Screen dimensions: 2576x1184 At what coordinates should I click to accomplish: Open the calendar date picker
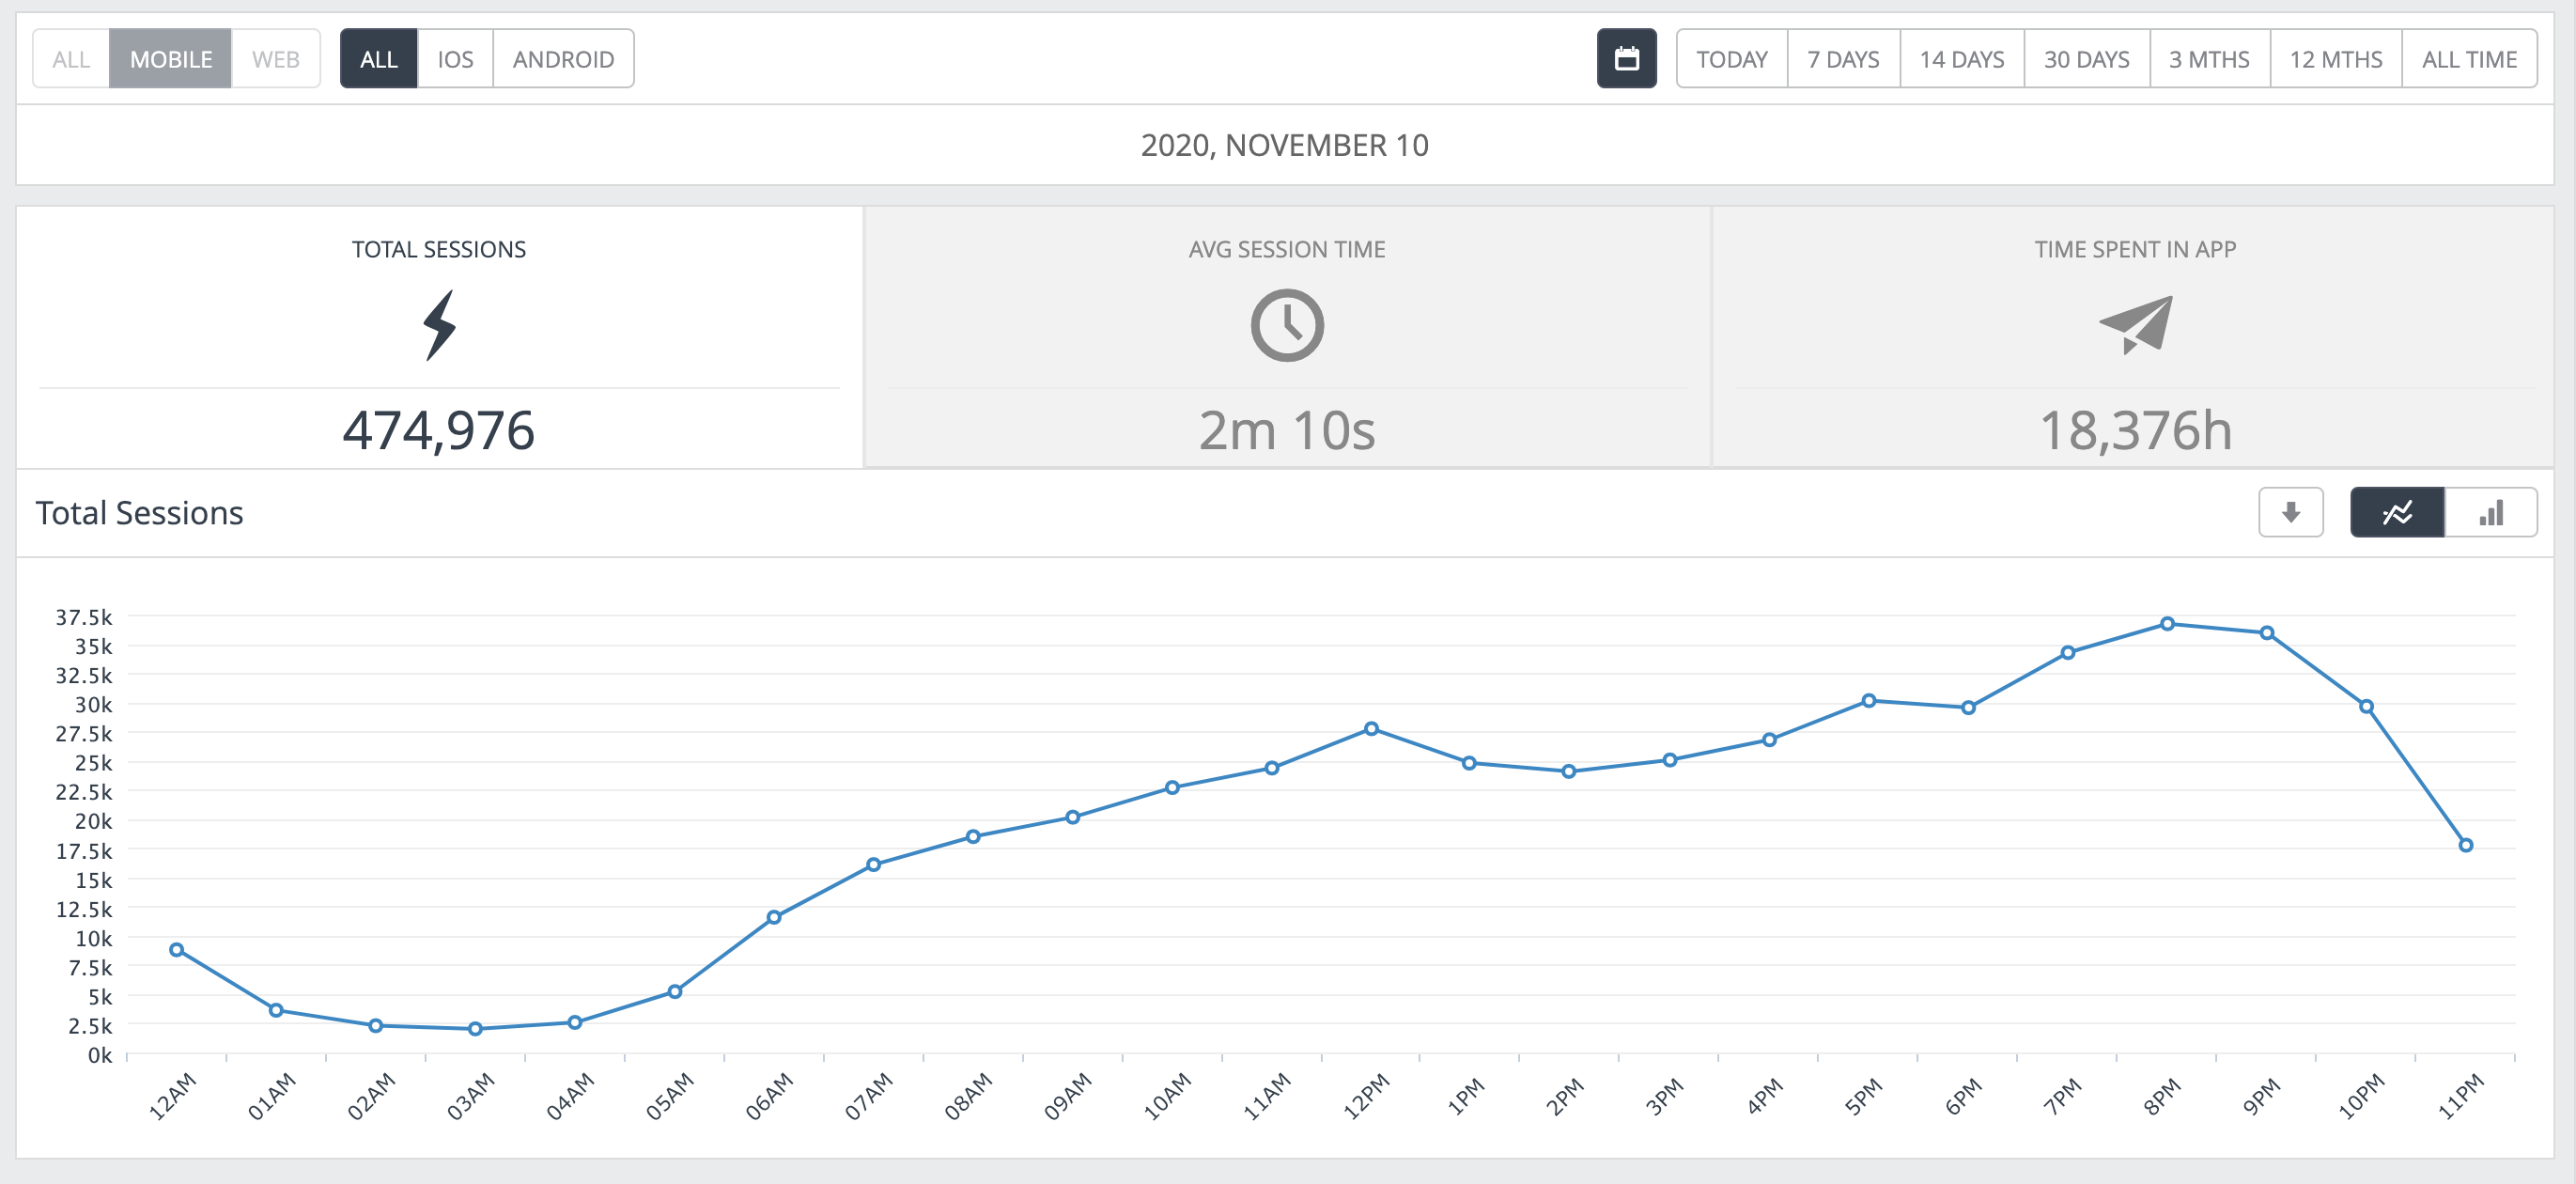1626,59
